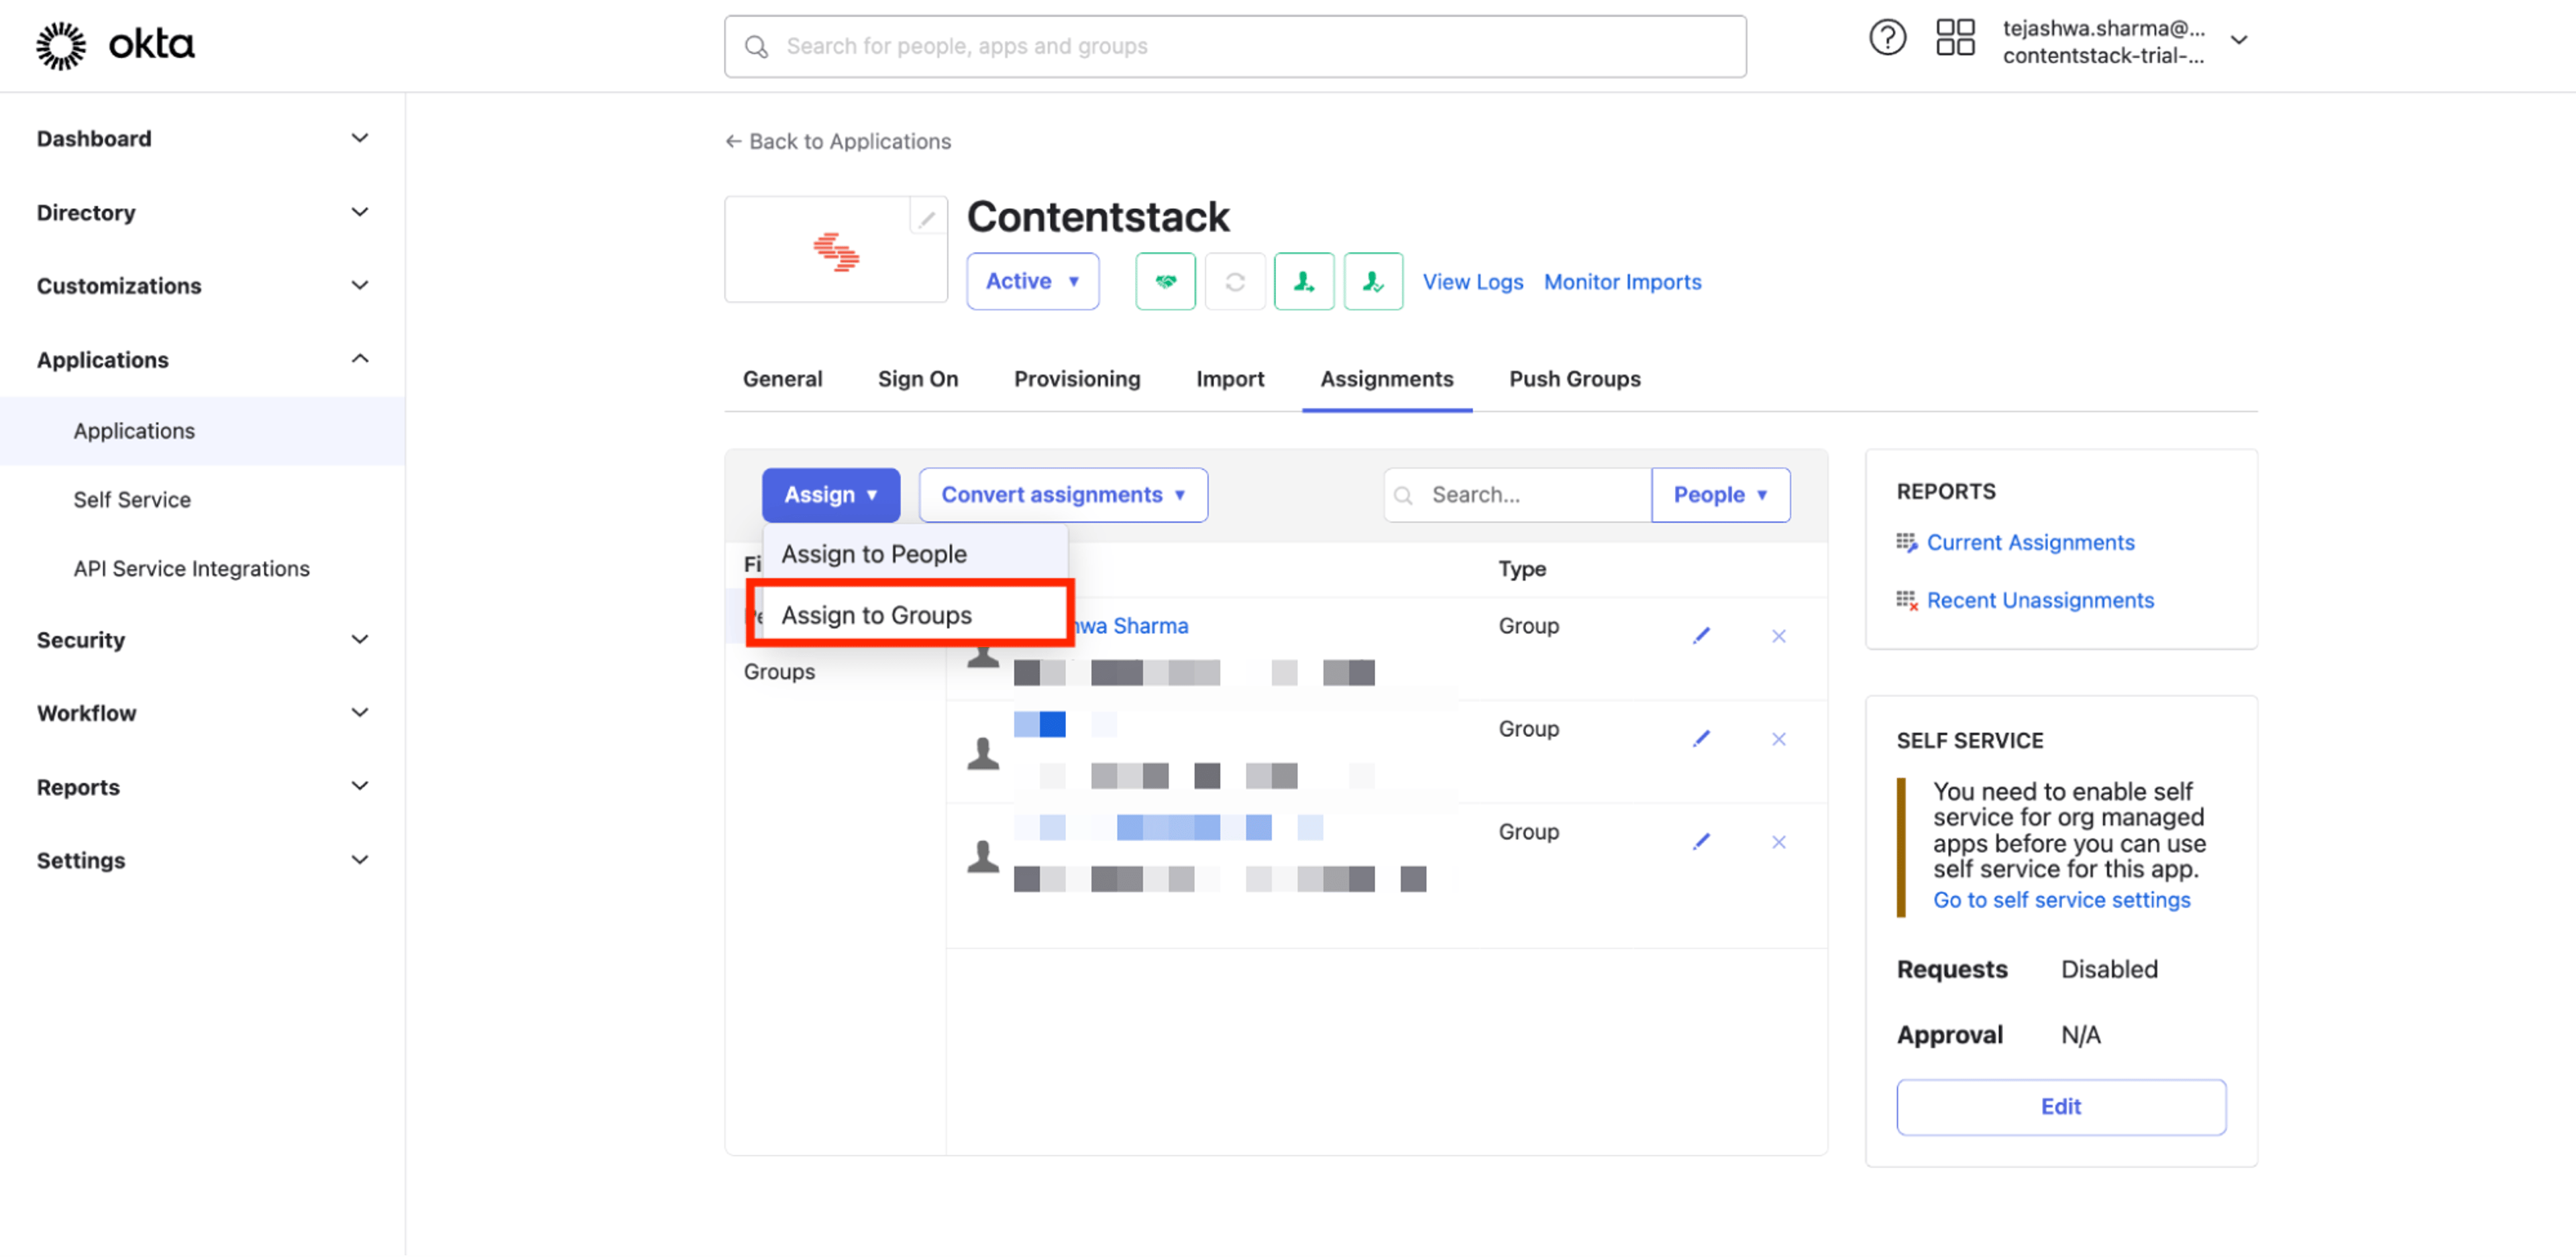Expand the Workflow sidebar section
Screen dimensions: 2576x1258
pyautogui.click(x=360, y=713)
